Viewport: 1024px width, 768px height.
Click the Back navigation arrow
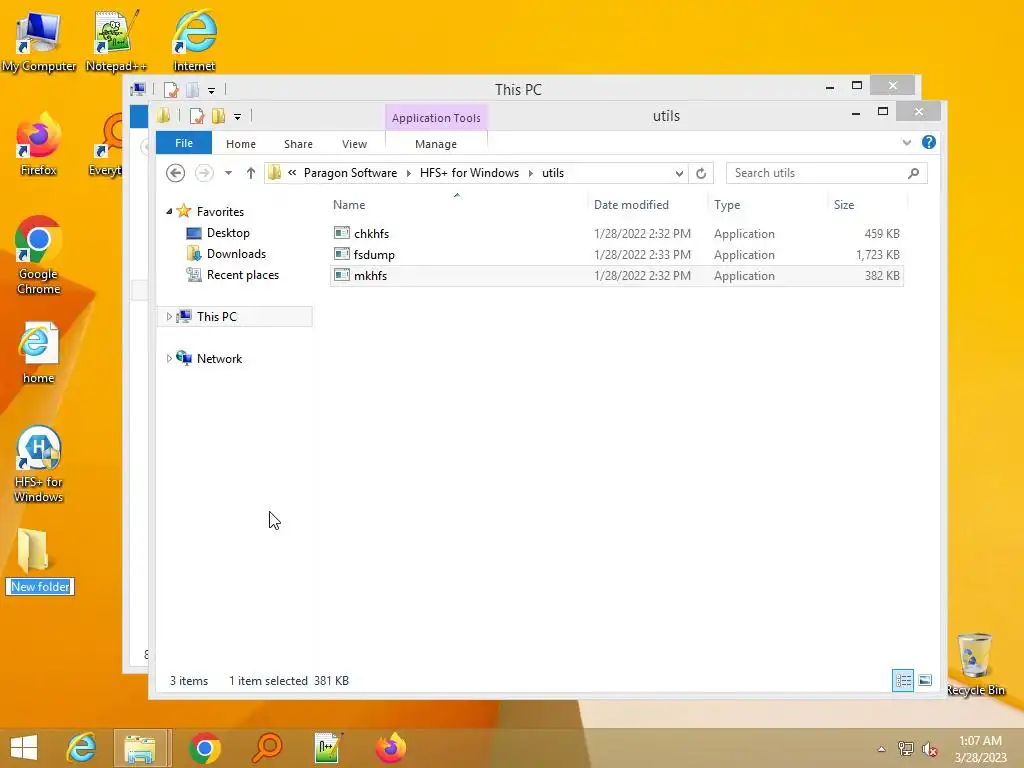click(175, 173)
